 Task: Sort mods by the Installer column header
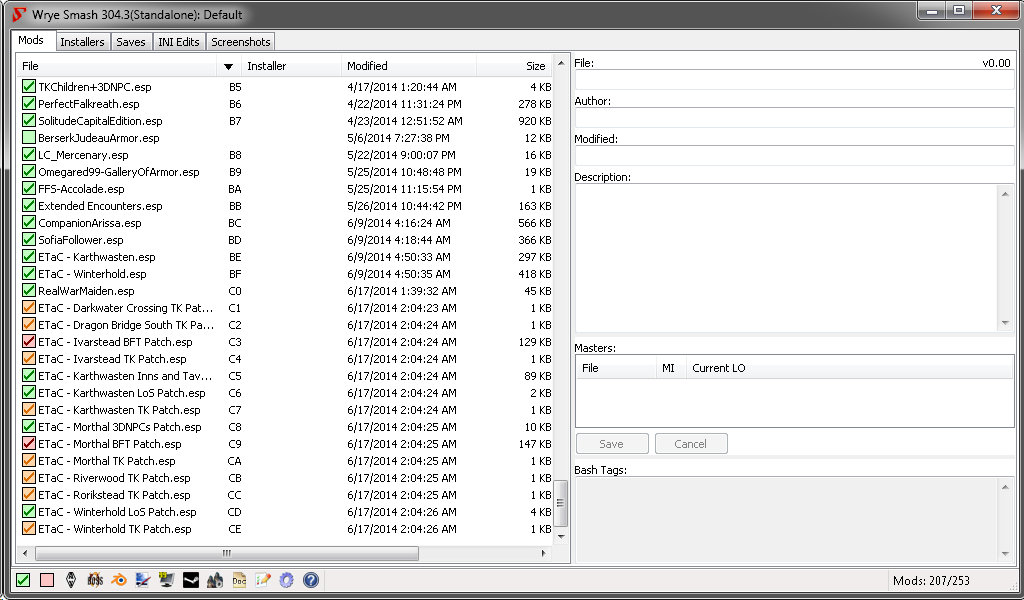click(291, 66)
